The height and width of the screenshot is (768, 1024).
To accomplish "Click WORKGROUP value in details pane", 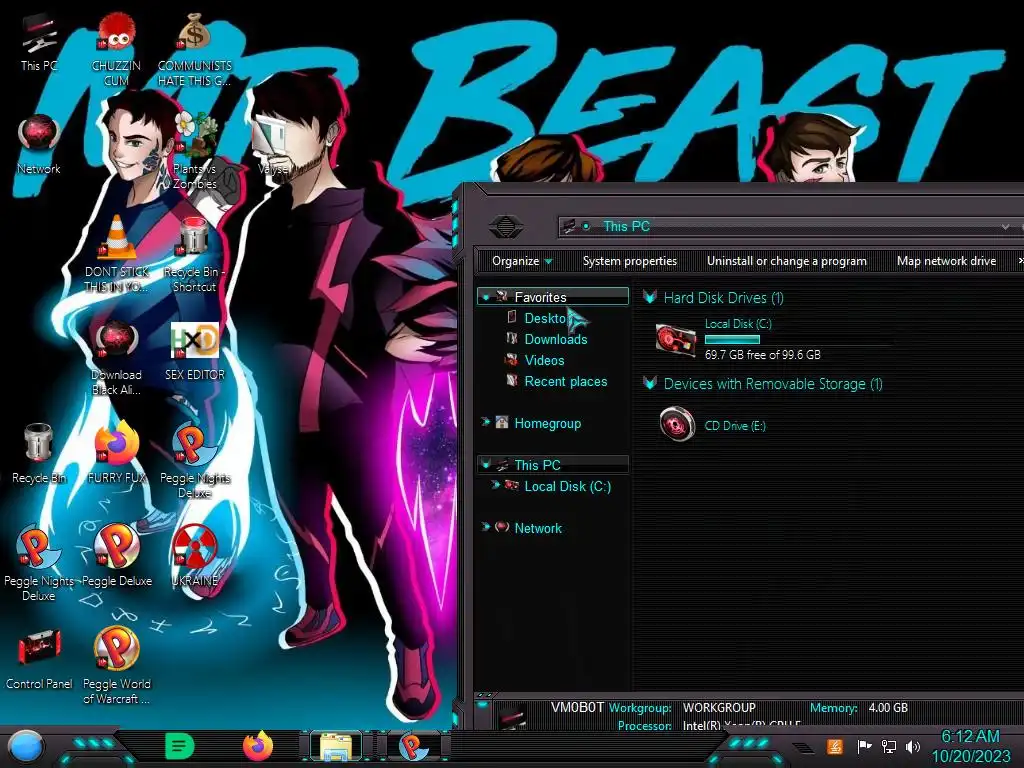I will point(719,708).
